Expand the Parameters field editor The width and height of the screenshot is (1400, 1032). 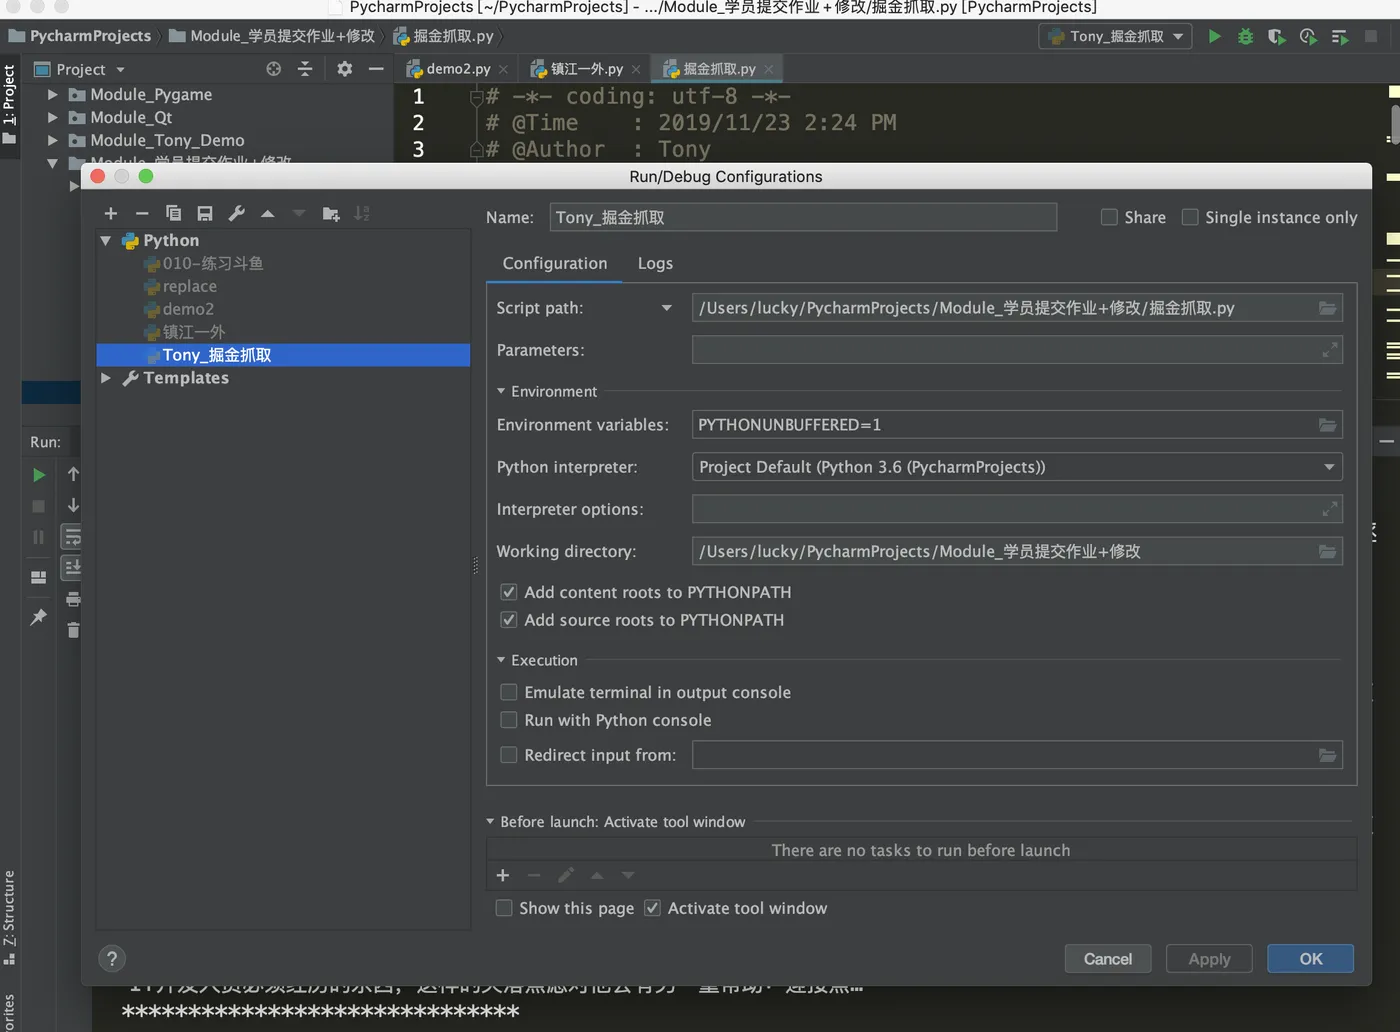click(1329, 350)
